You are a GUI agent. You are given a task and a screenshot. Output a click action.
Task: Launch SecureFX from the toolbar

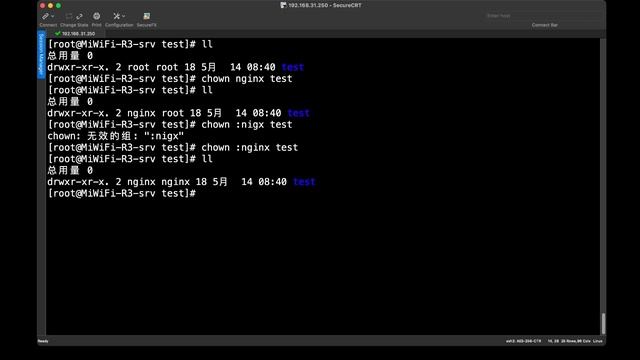[147, 16]
